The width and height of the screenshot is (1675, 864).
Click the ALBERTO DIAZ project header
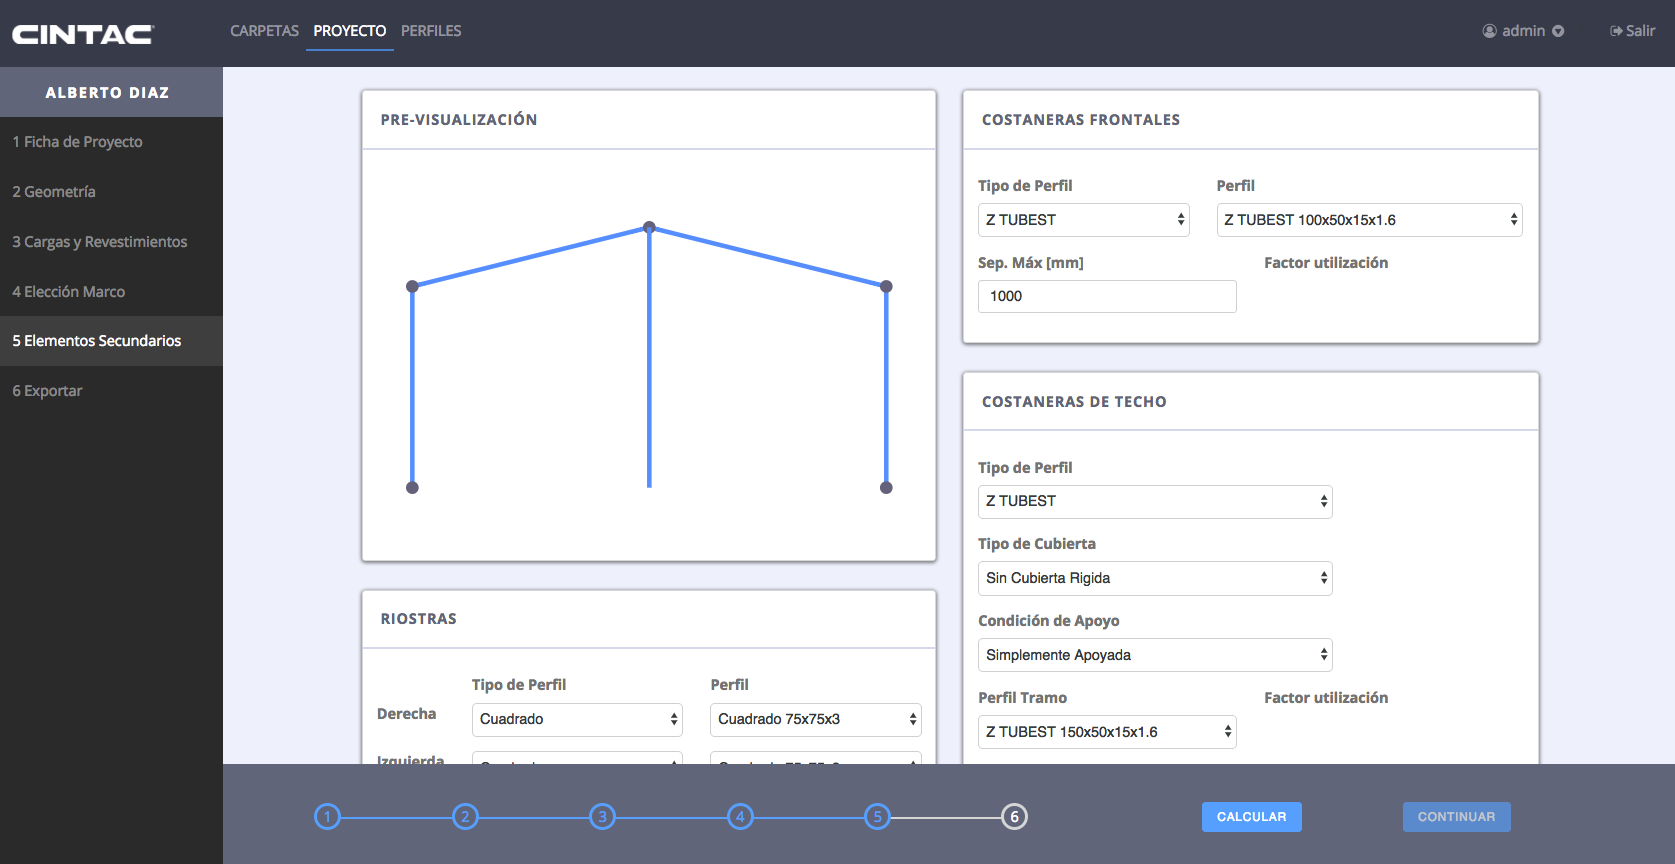111,92
